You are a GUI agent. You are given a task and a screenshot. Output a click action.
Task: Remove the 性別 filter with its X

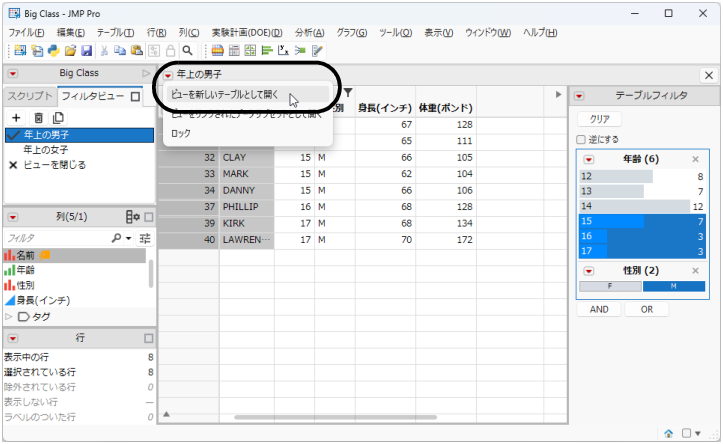tap(695, 271)
